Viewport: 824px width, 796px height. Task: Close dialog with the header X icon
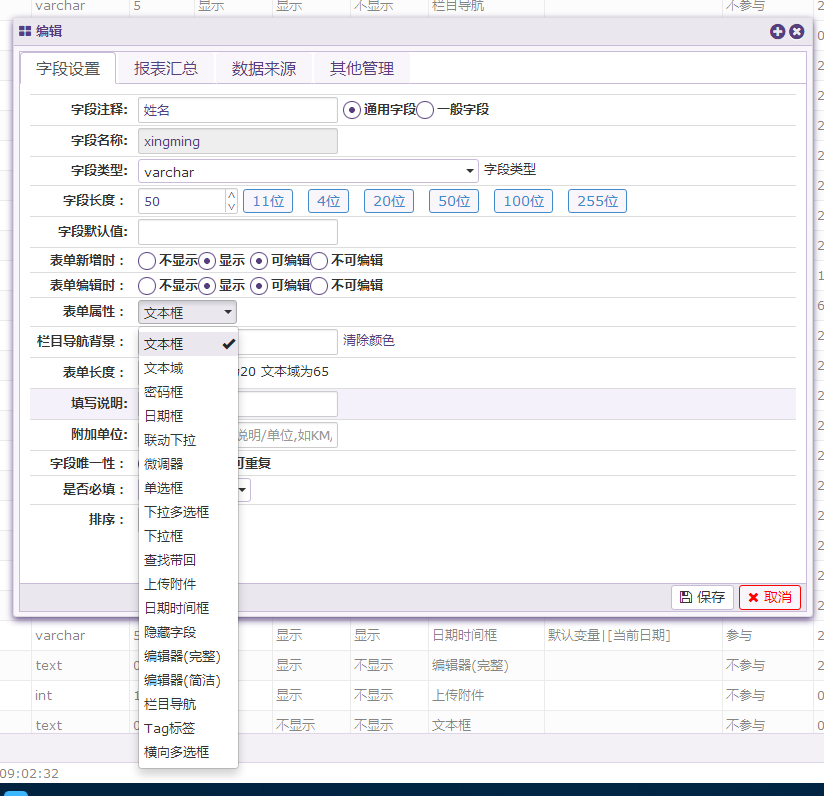point(797,32)
